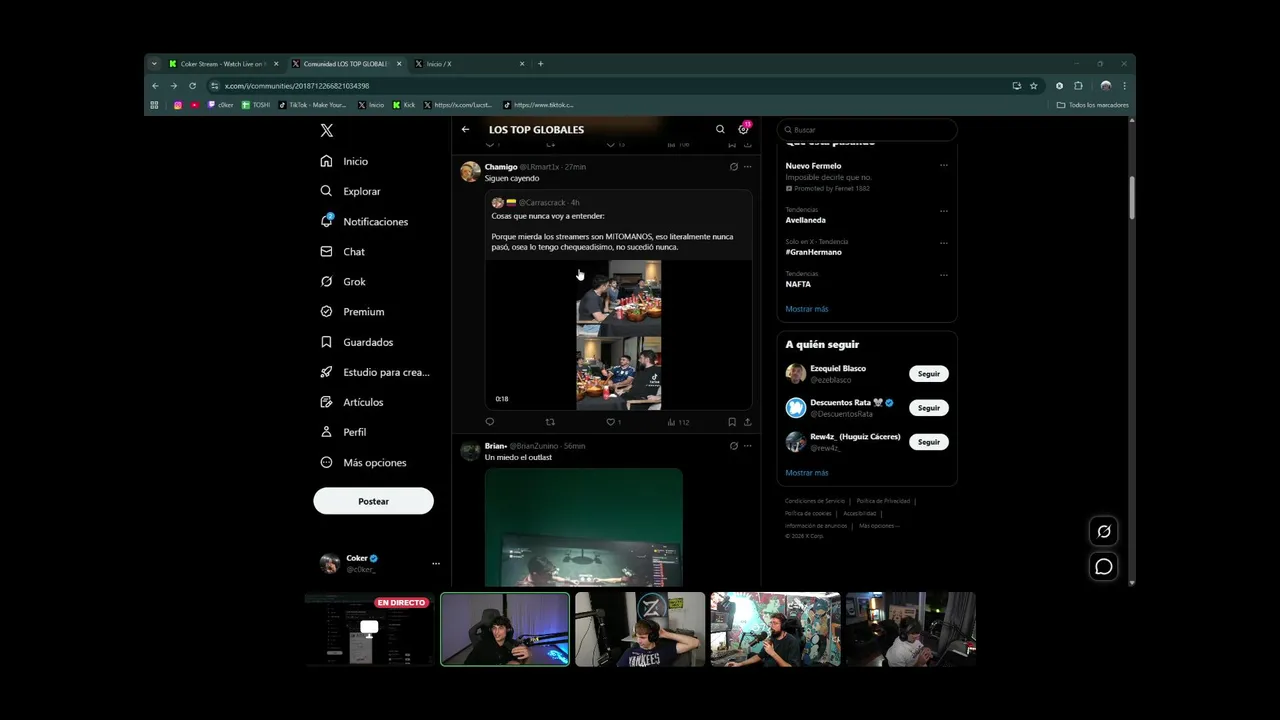Reload the page
Screen dimensions: 1280x720
pyautogui.click(x=192, y=86)
